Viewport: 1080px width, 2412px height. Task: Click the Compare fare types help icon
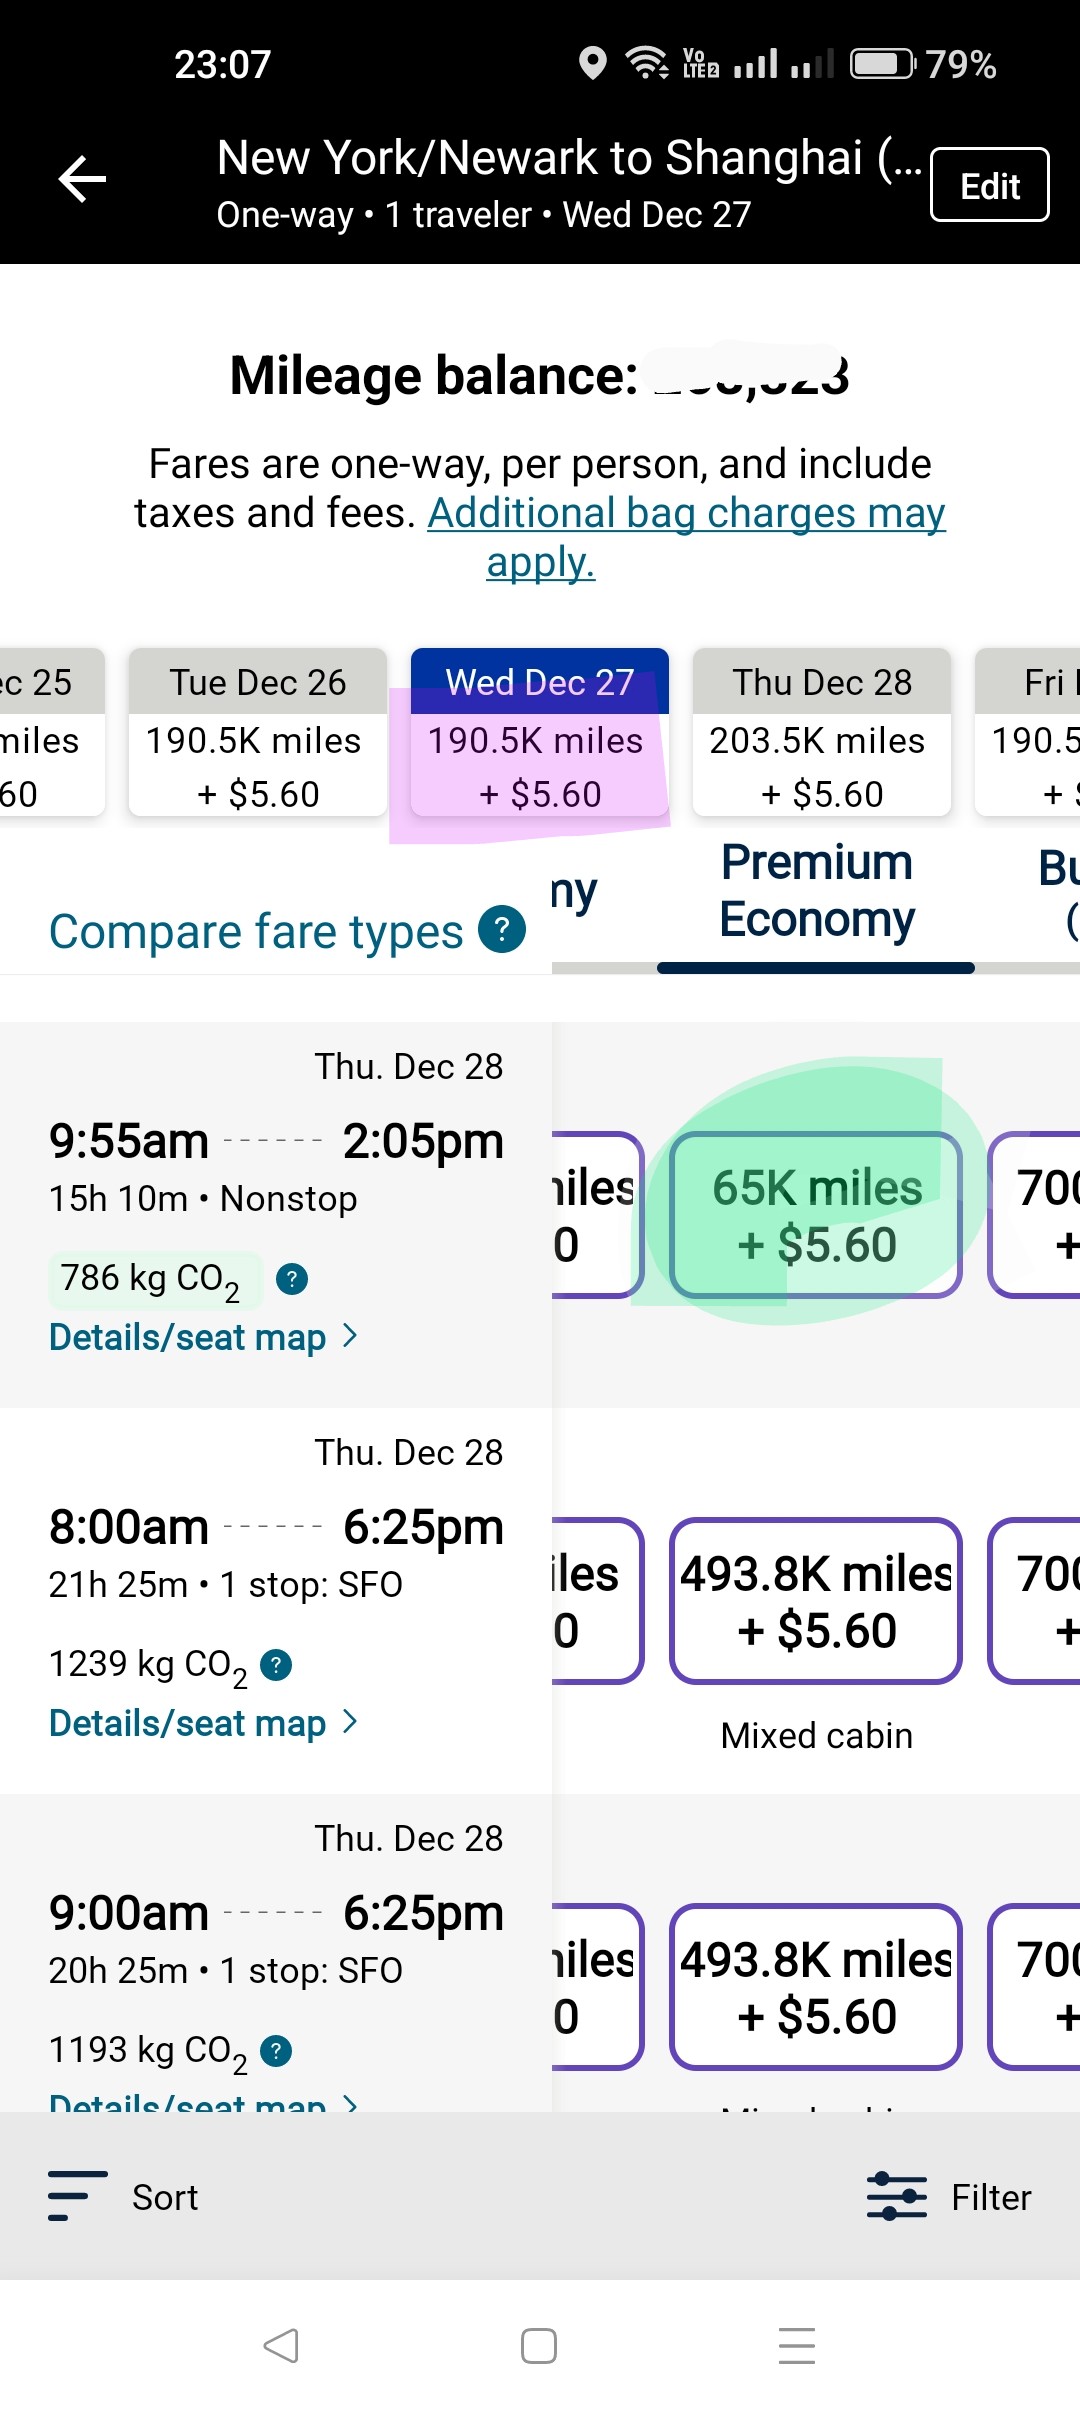502,930
